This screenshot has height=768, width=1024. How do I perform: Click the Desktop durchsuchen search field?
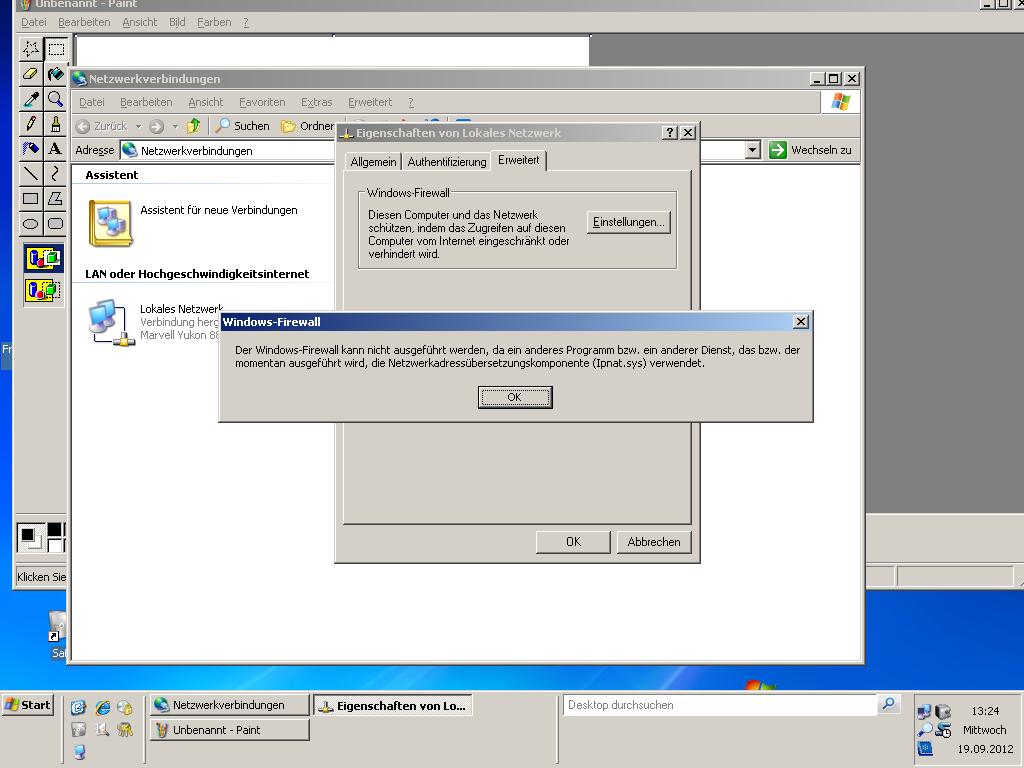[x=719, y=705]
